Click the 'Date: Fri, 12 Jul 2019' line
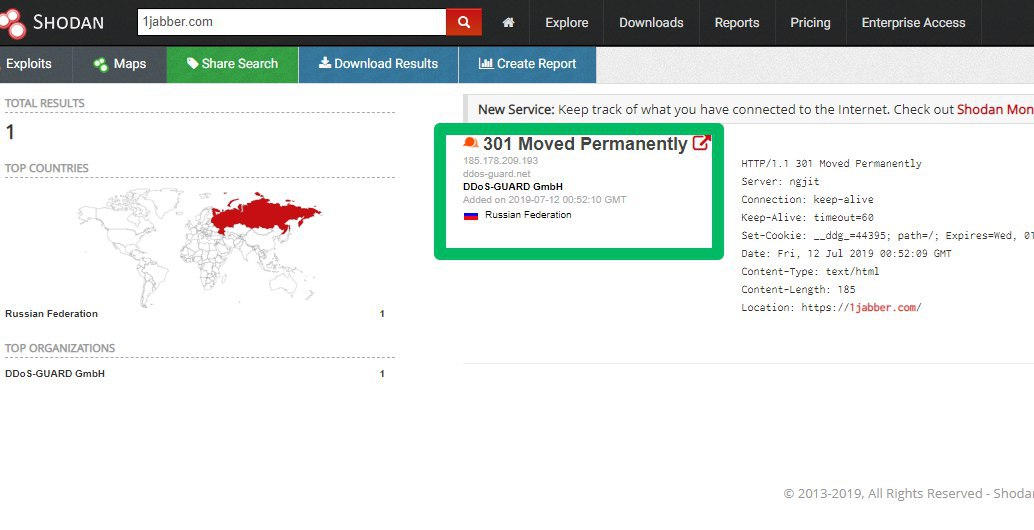 tap(846, 253)
